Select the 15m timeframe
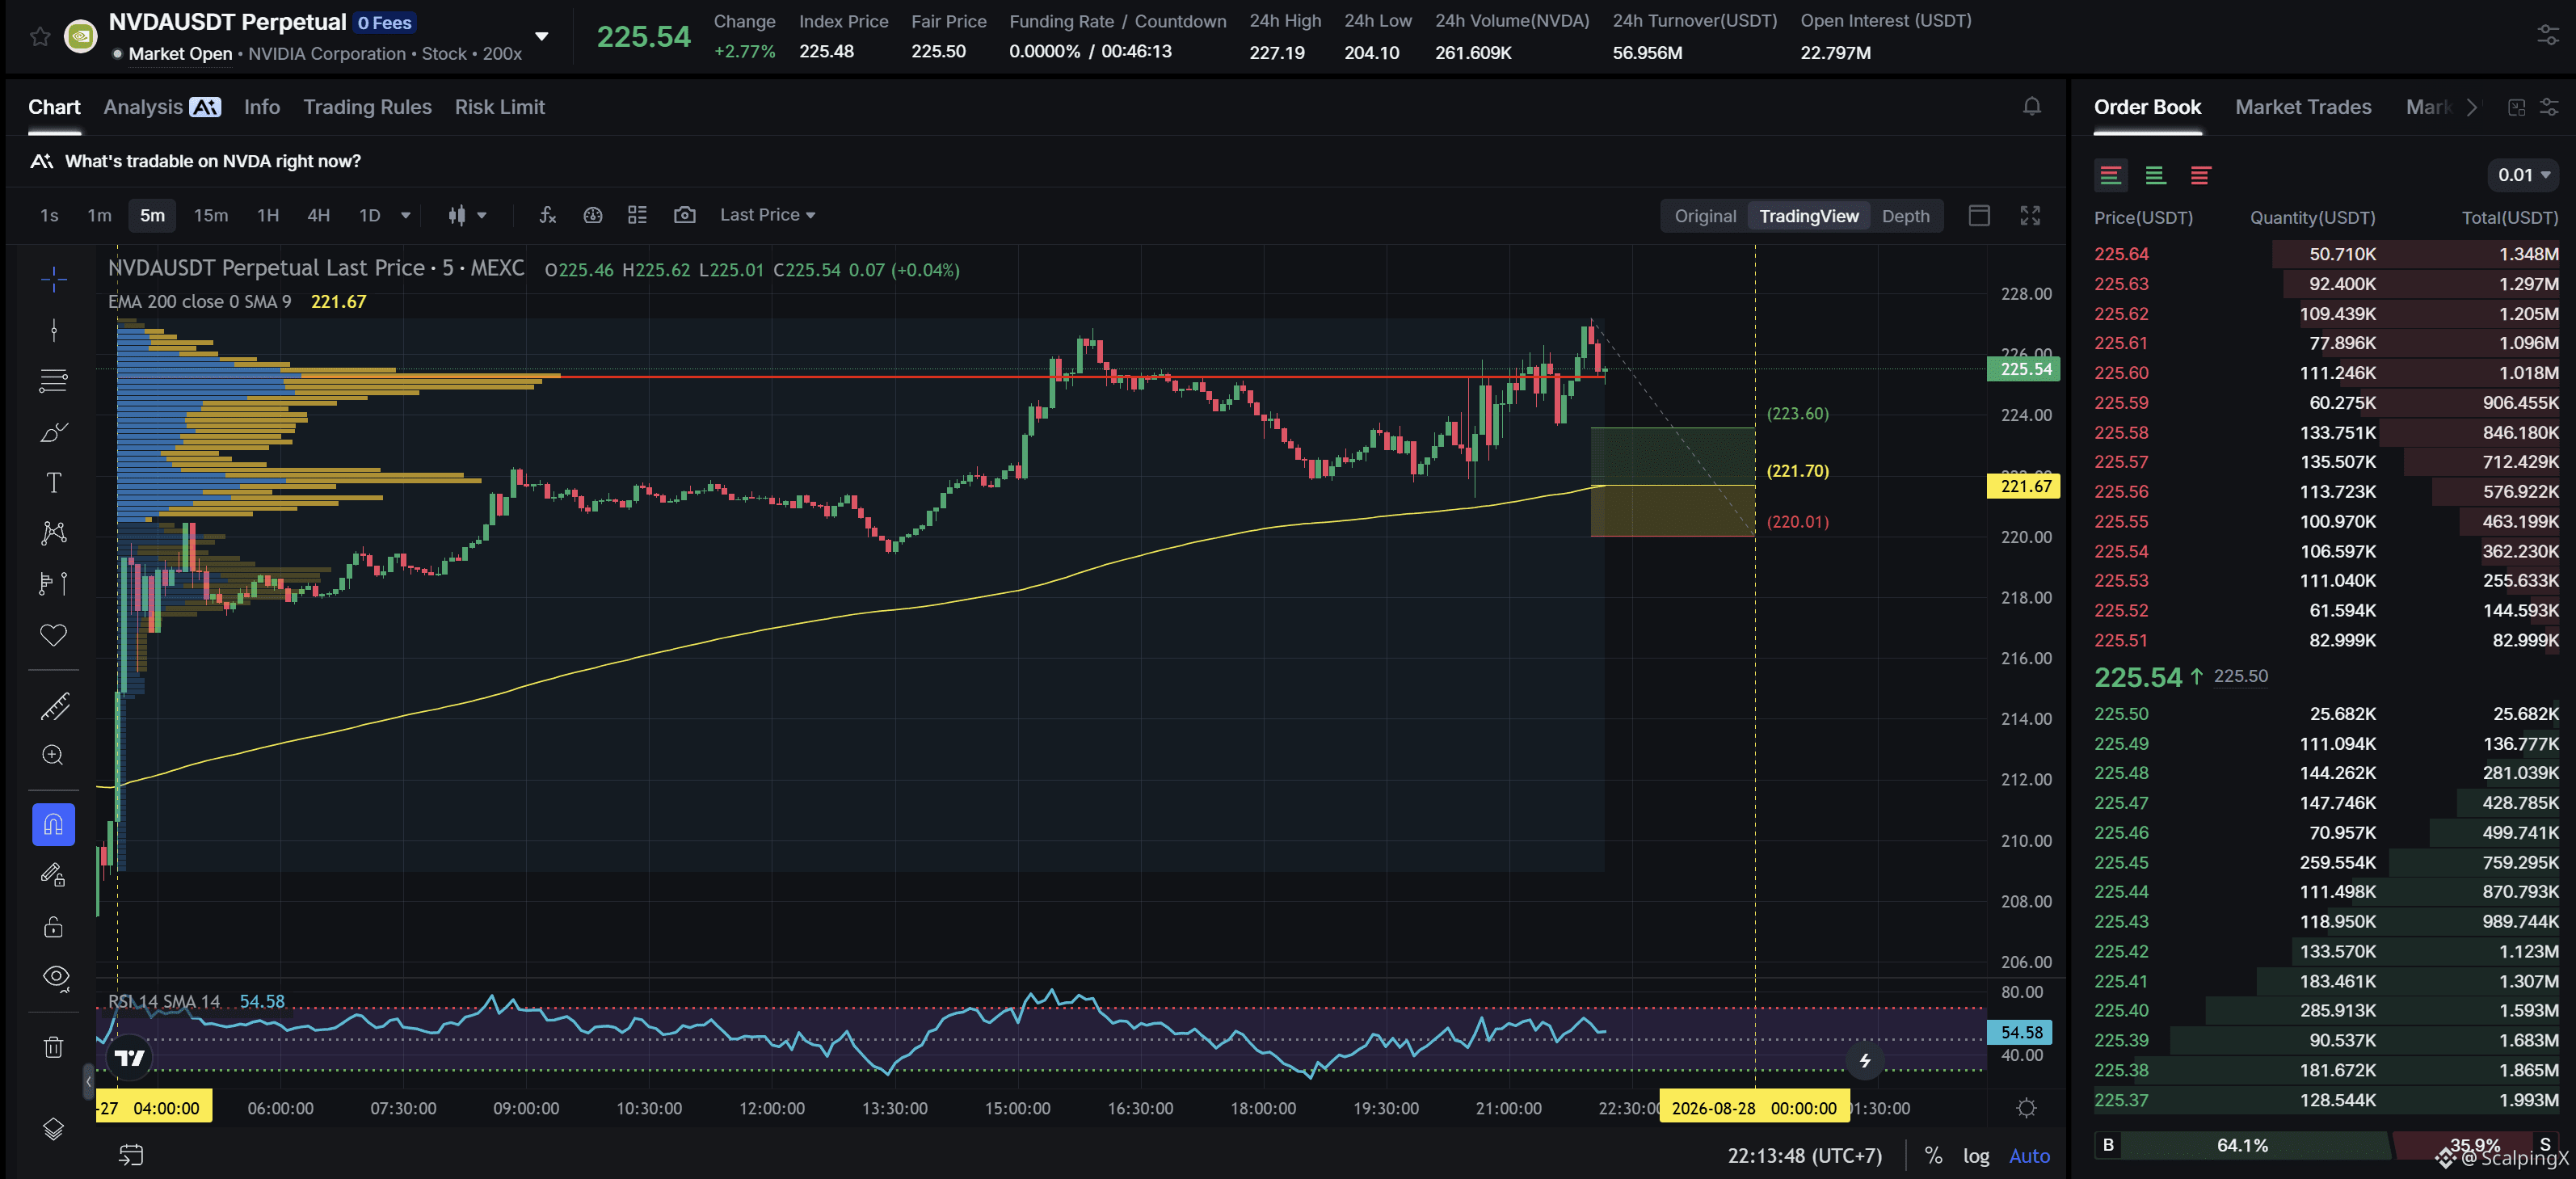 coord(210,215)
